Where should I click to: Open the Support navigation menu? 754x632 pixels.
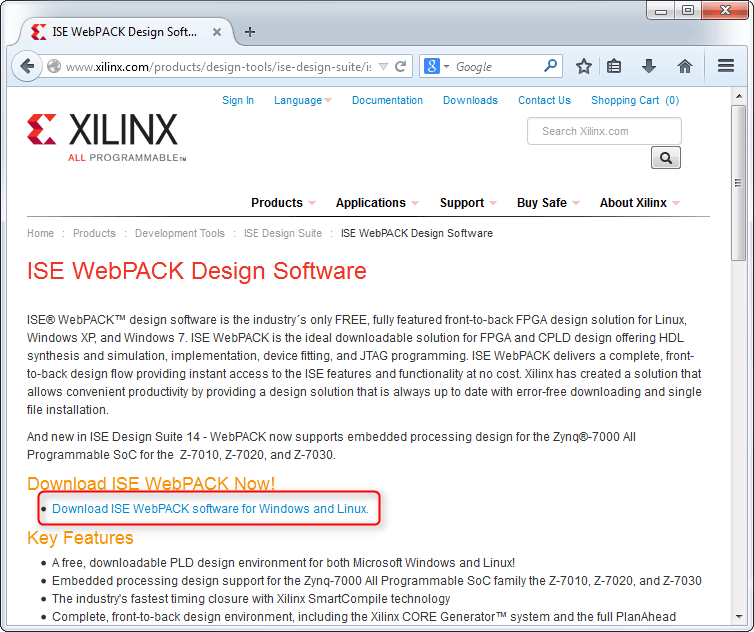coord(467,203)
